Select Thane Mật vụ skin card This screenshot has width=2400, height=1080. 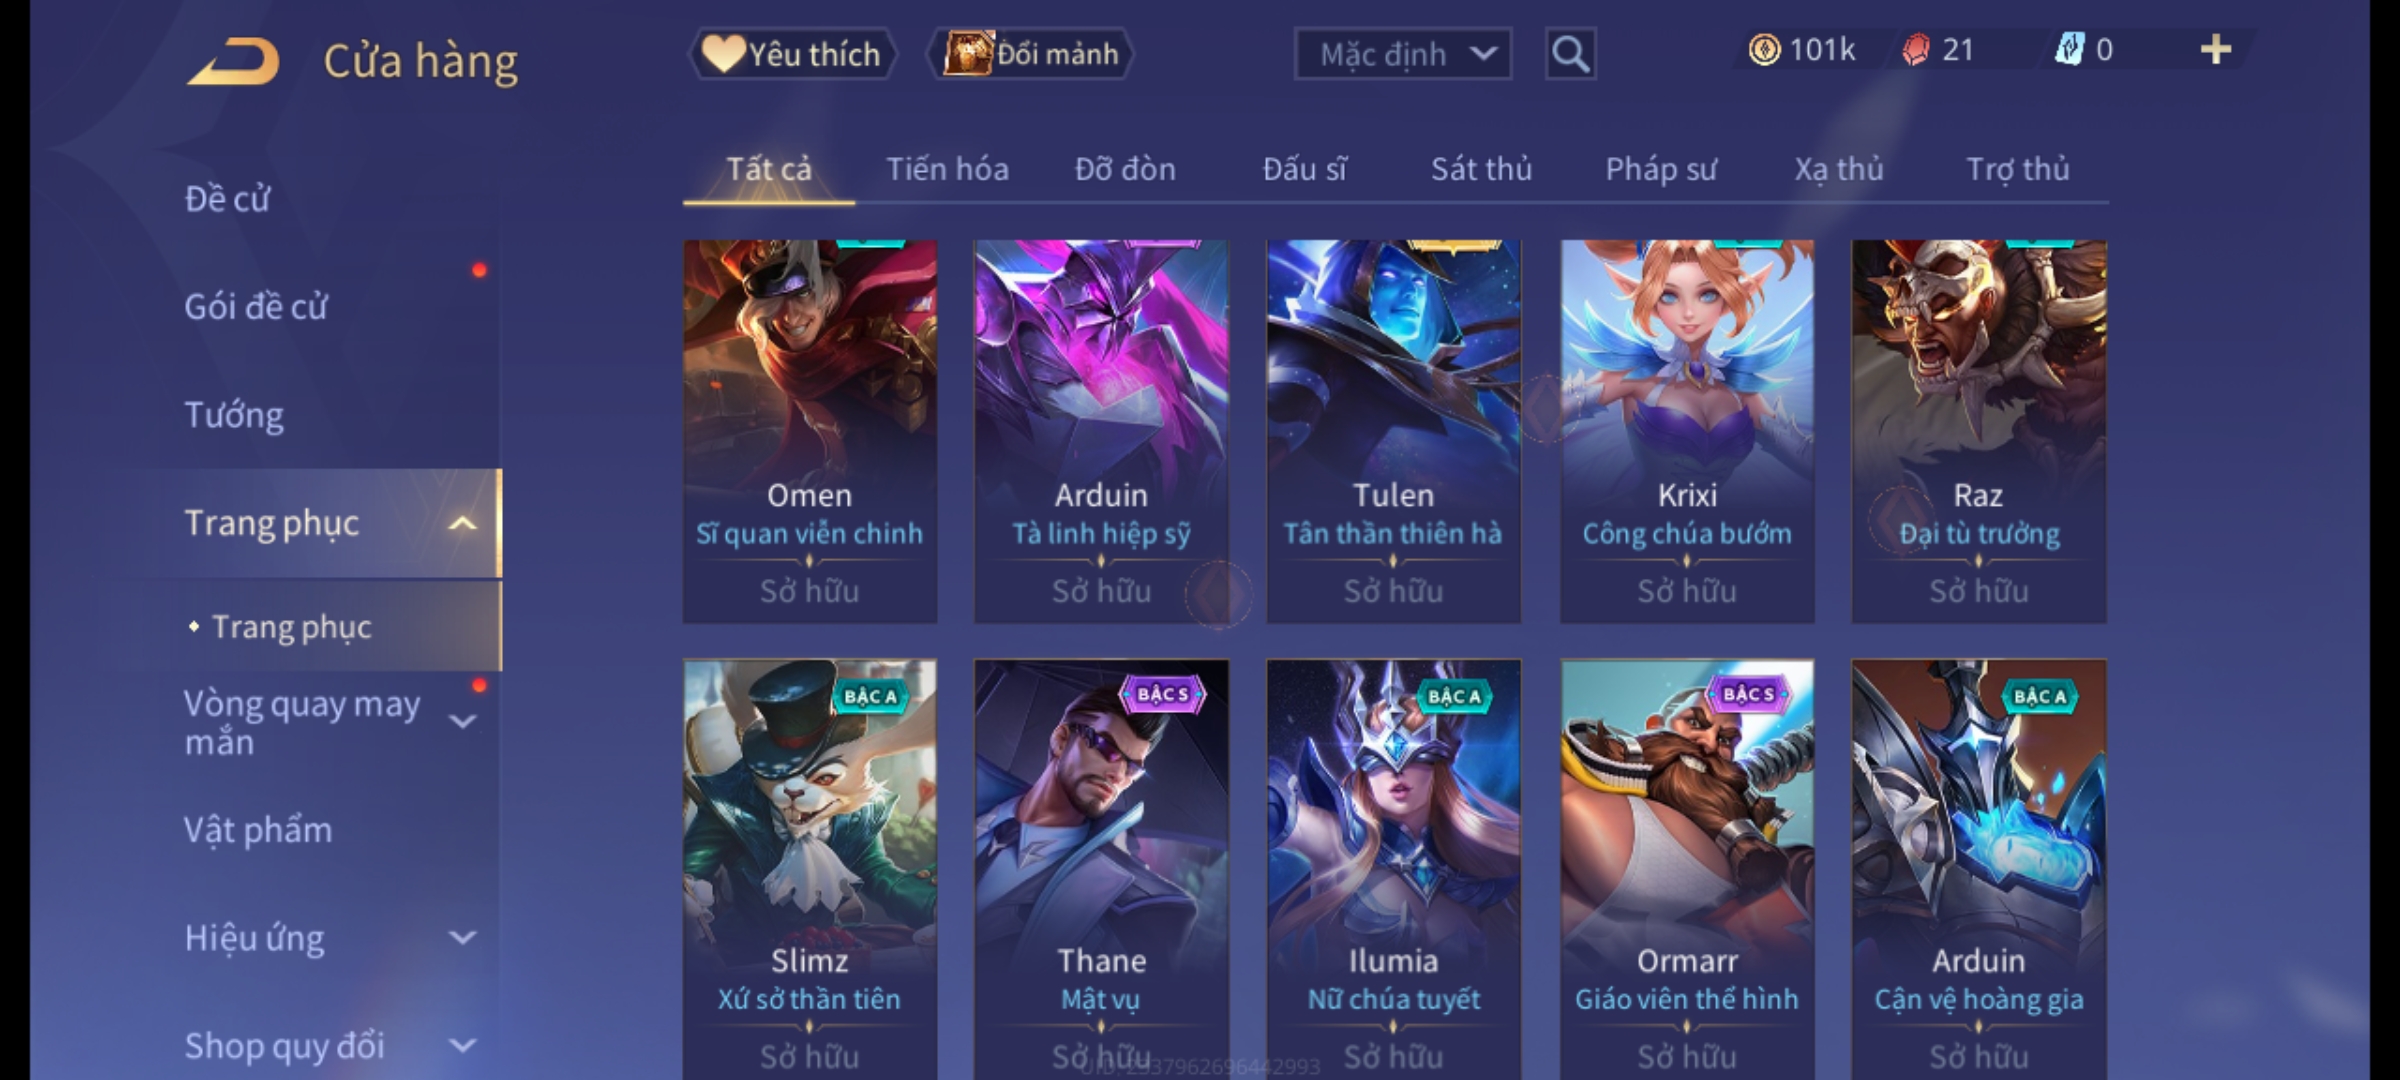pyautogui.click(x=1101, y=868)
